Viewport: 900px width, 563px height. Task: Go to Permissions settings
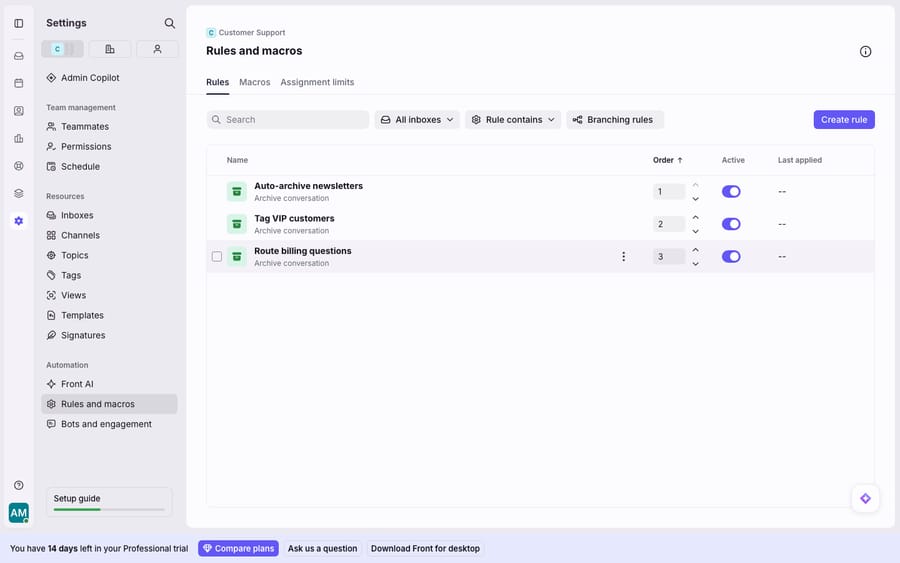[109, 146]
